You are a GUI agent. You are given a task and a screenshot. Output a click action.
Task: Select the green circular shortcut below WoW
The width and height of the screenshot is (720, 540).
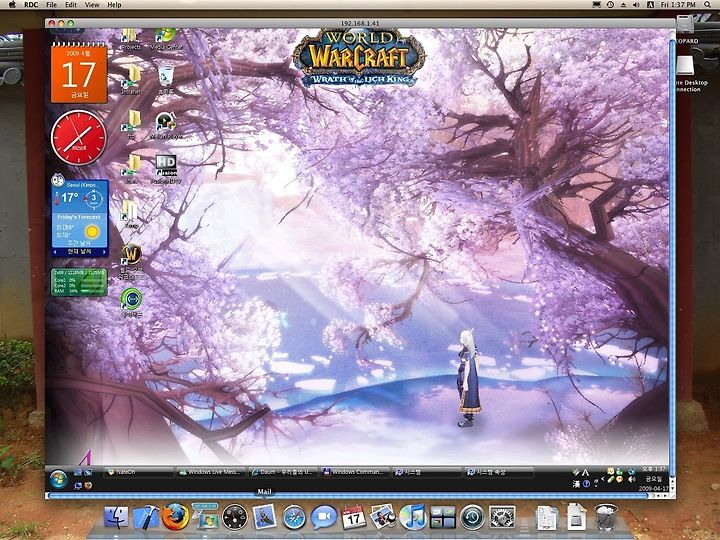(131, 302)
